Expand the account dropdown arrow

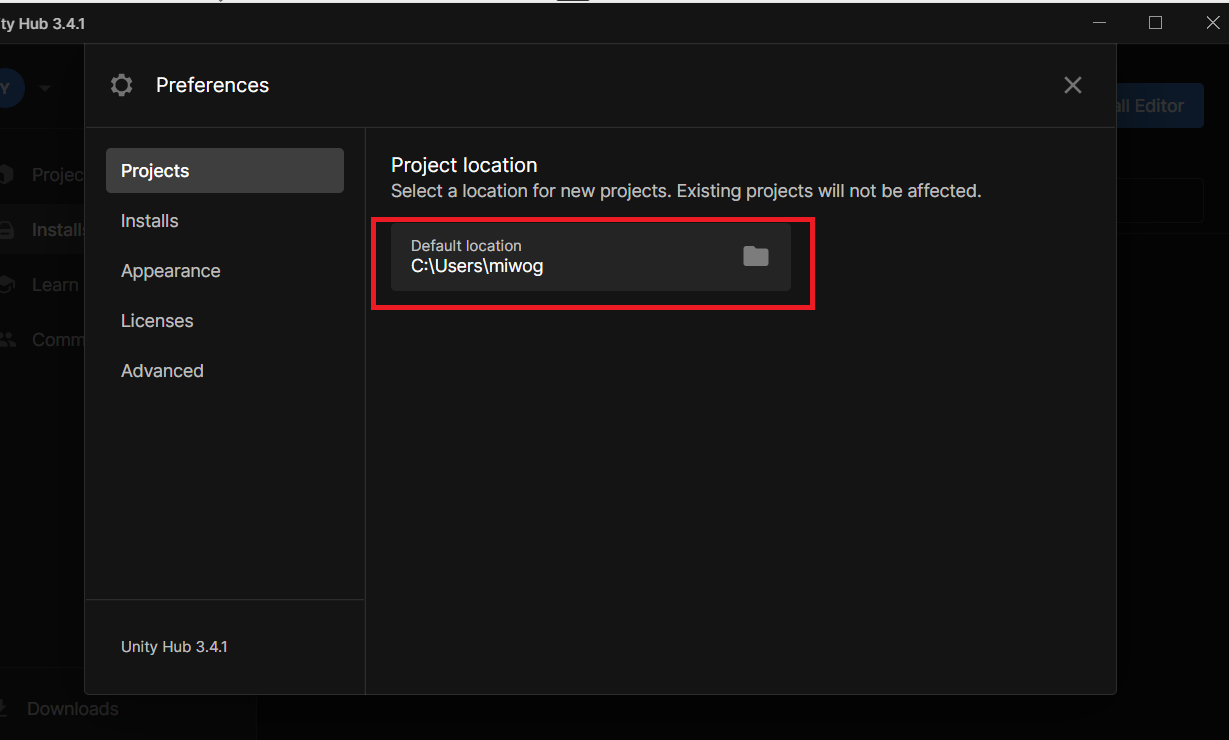[x=44, y=88]
